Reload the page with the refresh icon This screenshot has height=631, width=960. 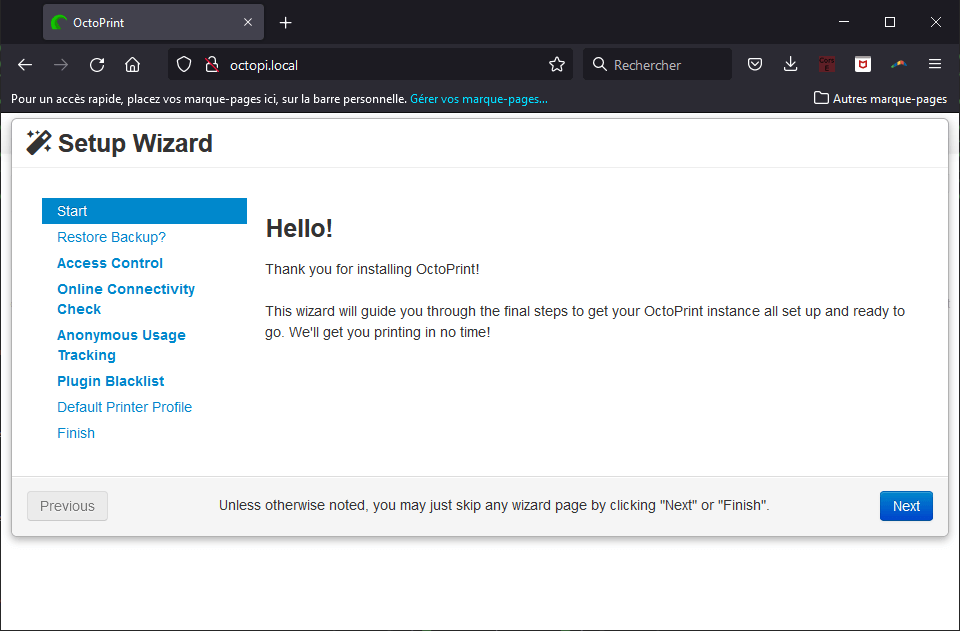(x=97, y=65)
